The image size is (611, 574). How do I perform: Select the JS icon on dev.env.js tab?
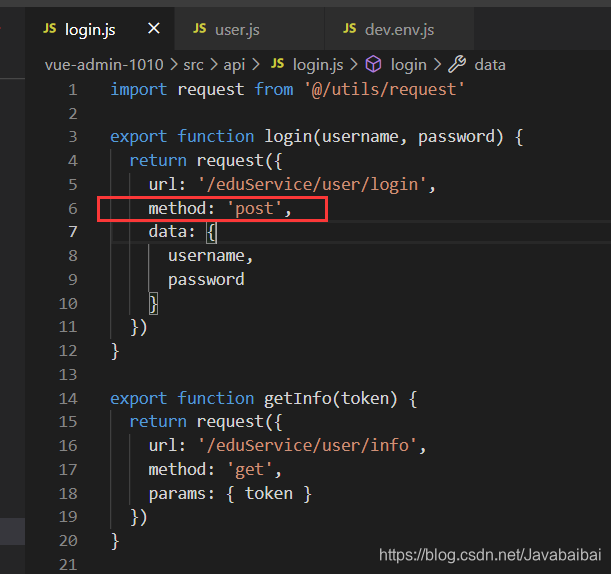pyautogui.click(x=350, y=28)
